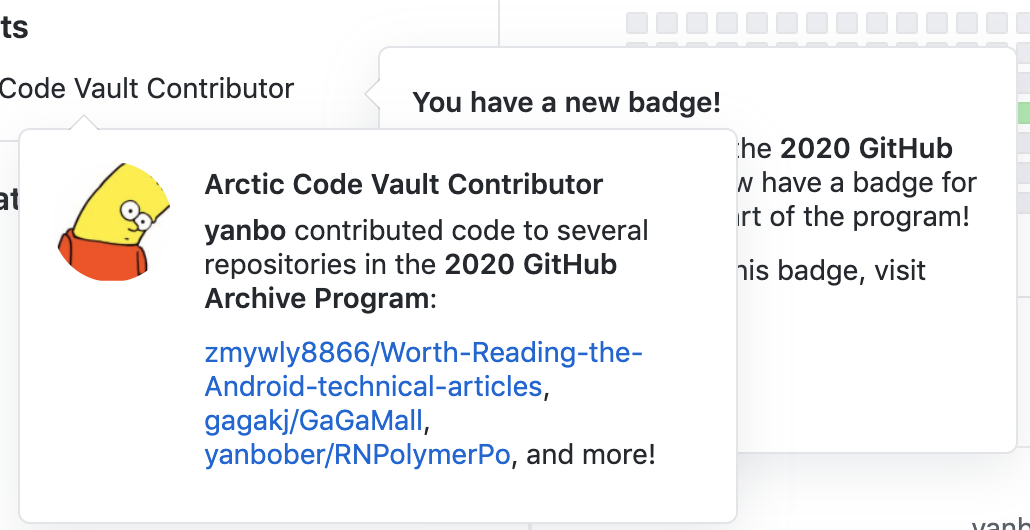Click the Arctic Code Vault Contributor hovercard title
This screenshot has width=1030, height=530.
403,184
